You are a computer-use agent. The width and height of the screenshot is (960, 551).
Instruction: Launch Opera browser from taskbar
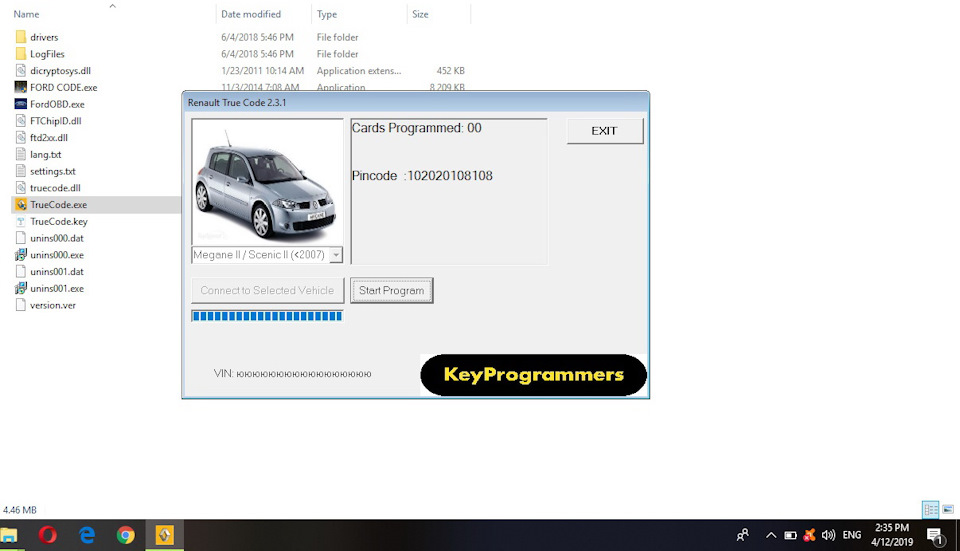[x=48, y=536]
